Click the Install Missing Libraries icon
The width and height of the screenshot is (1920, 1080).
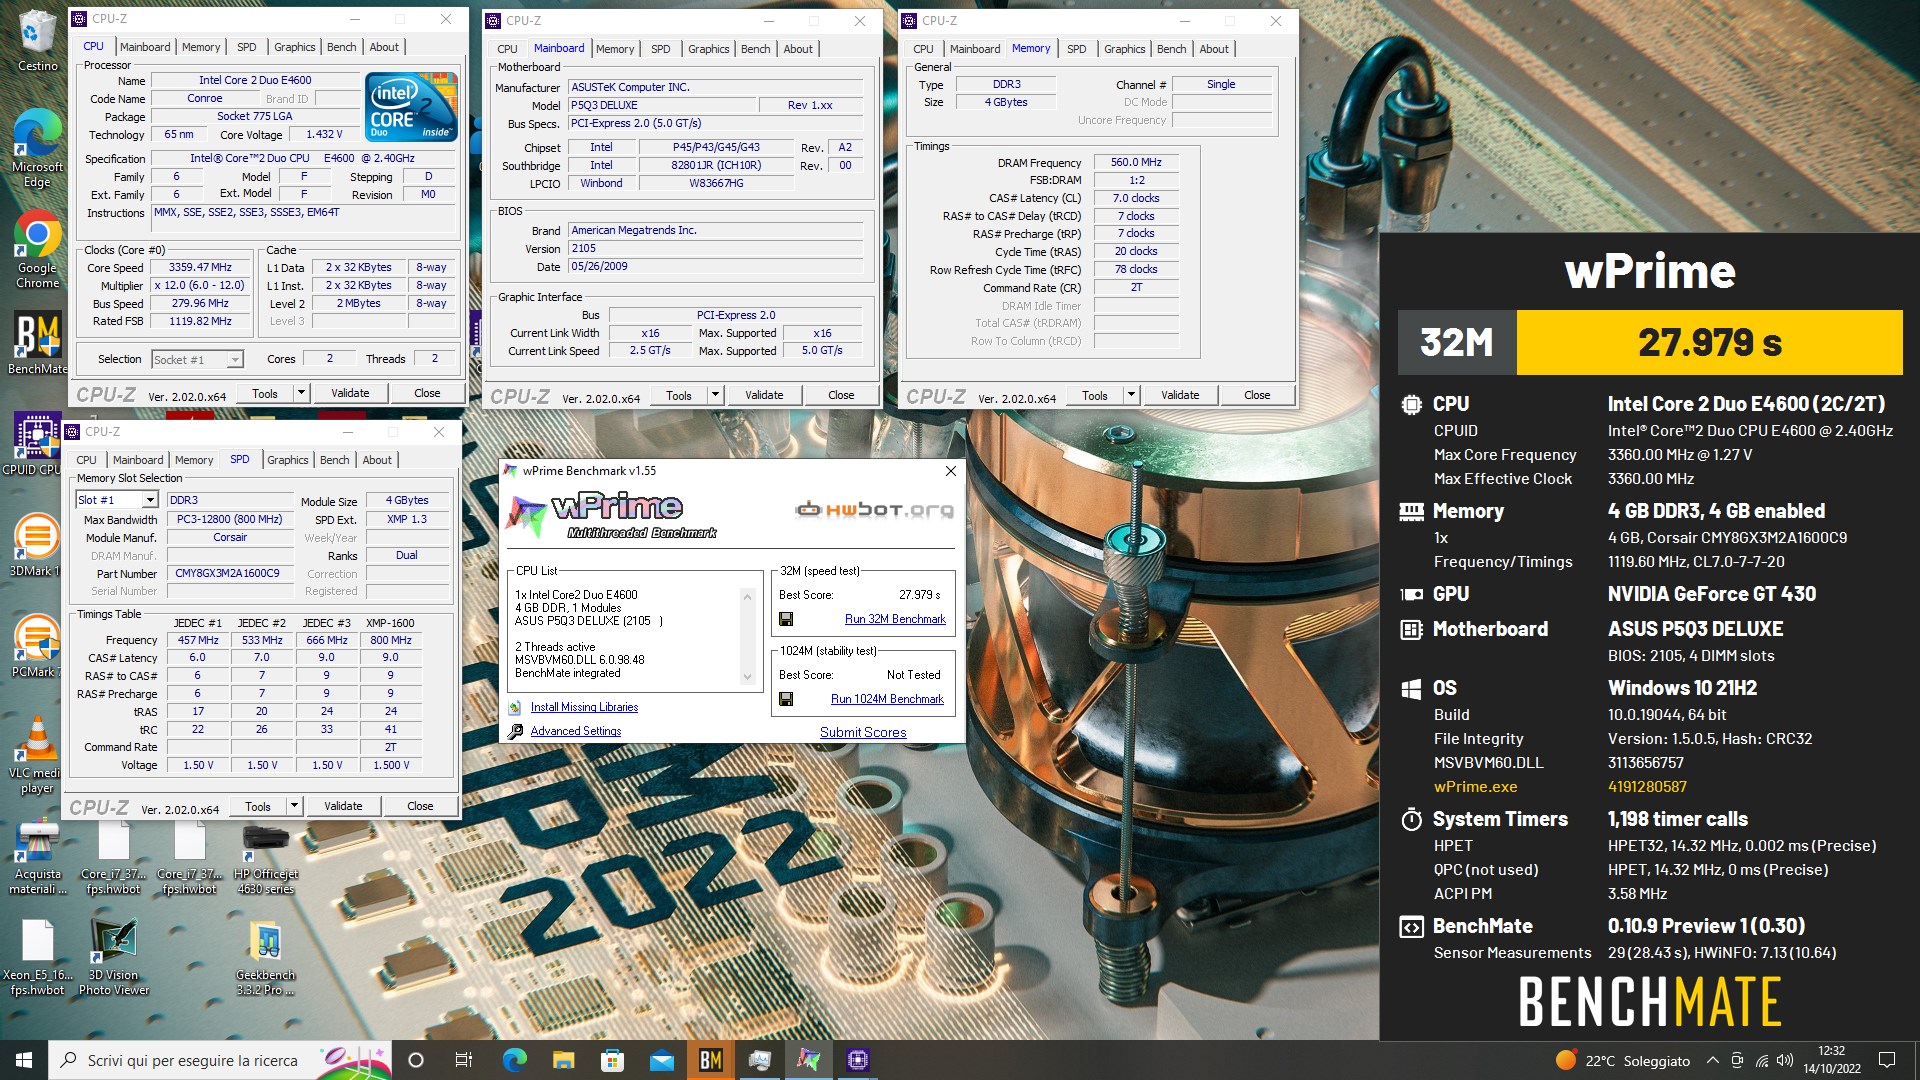click(515, 707)
